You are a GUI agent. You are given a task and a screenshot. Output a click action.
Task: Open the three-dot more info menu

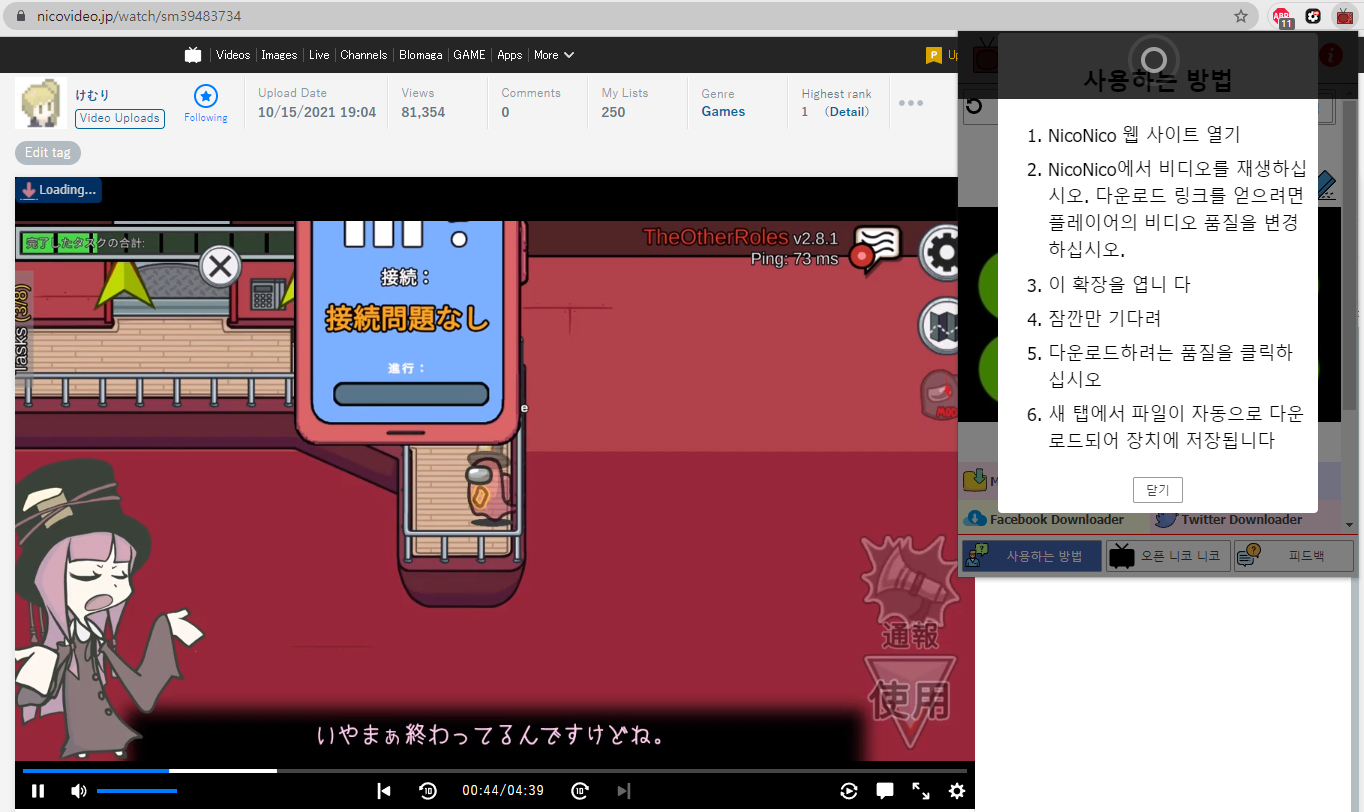pyautogui.click(x=911, y=102)
